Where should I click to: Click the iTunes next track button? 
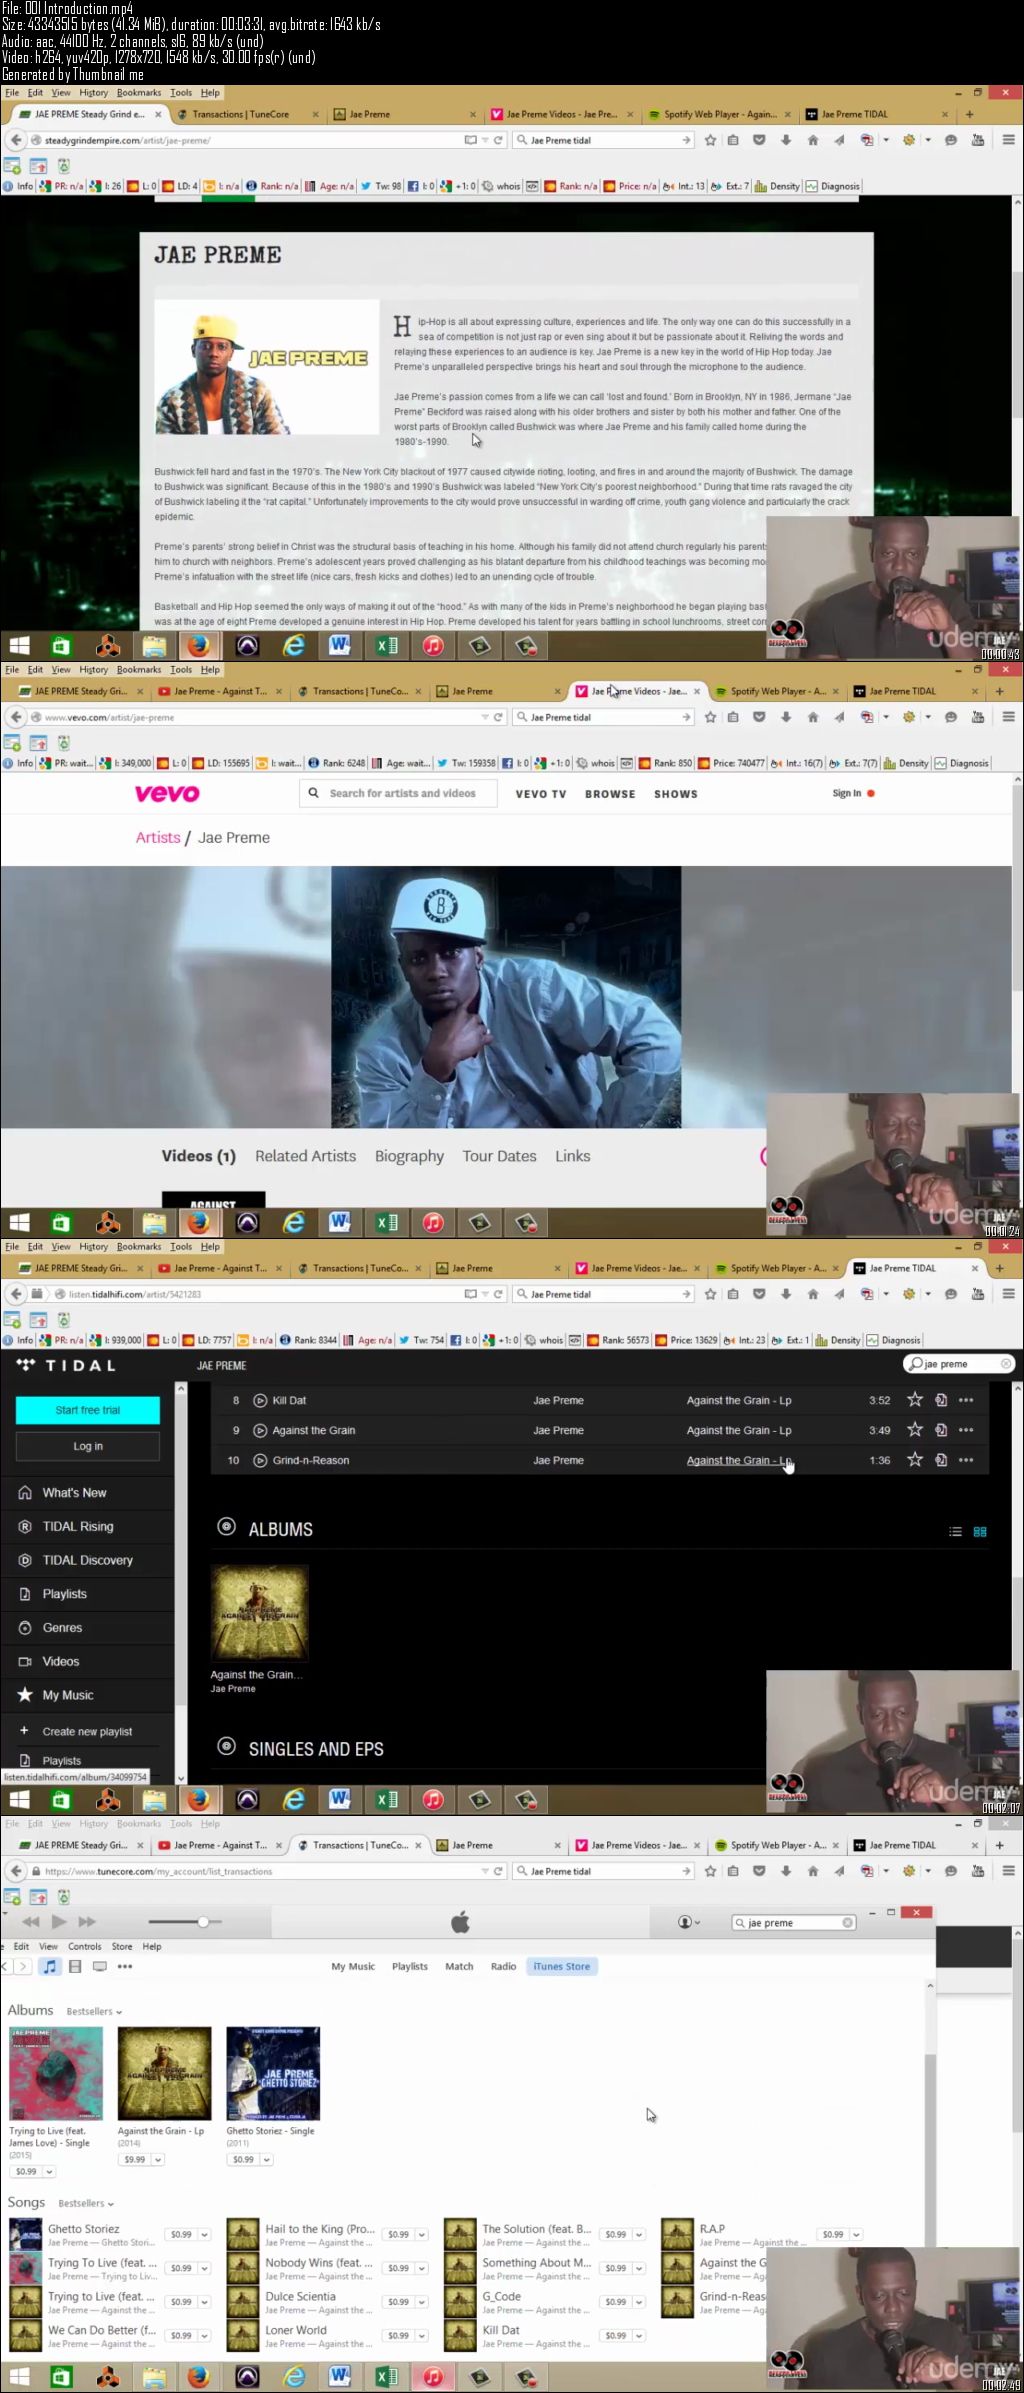pyautogui.click(x=87, y=1922)
